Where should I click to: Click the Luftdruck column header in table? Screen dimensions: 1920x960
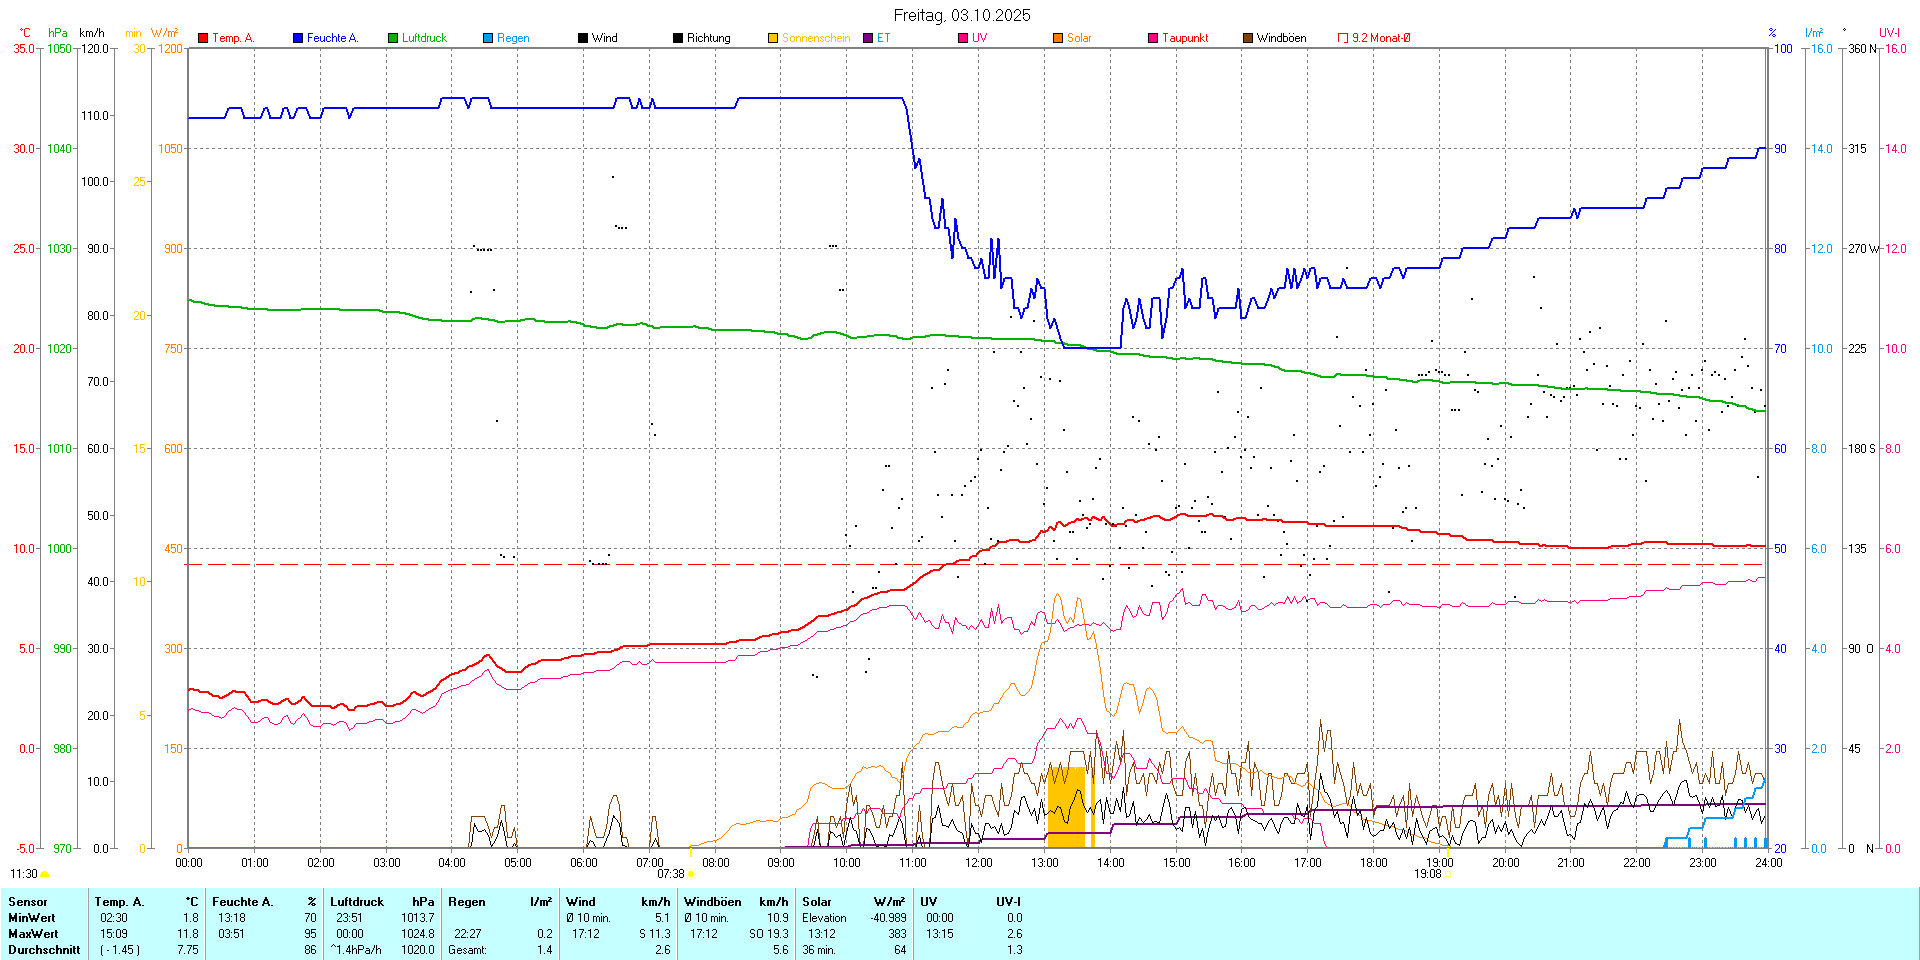tap(357, 902)
